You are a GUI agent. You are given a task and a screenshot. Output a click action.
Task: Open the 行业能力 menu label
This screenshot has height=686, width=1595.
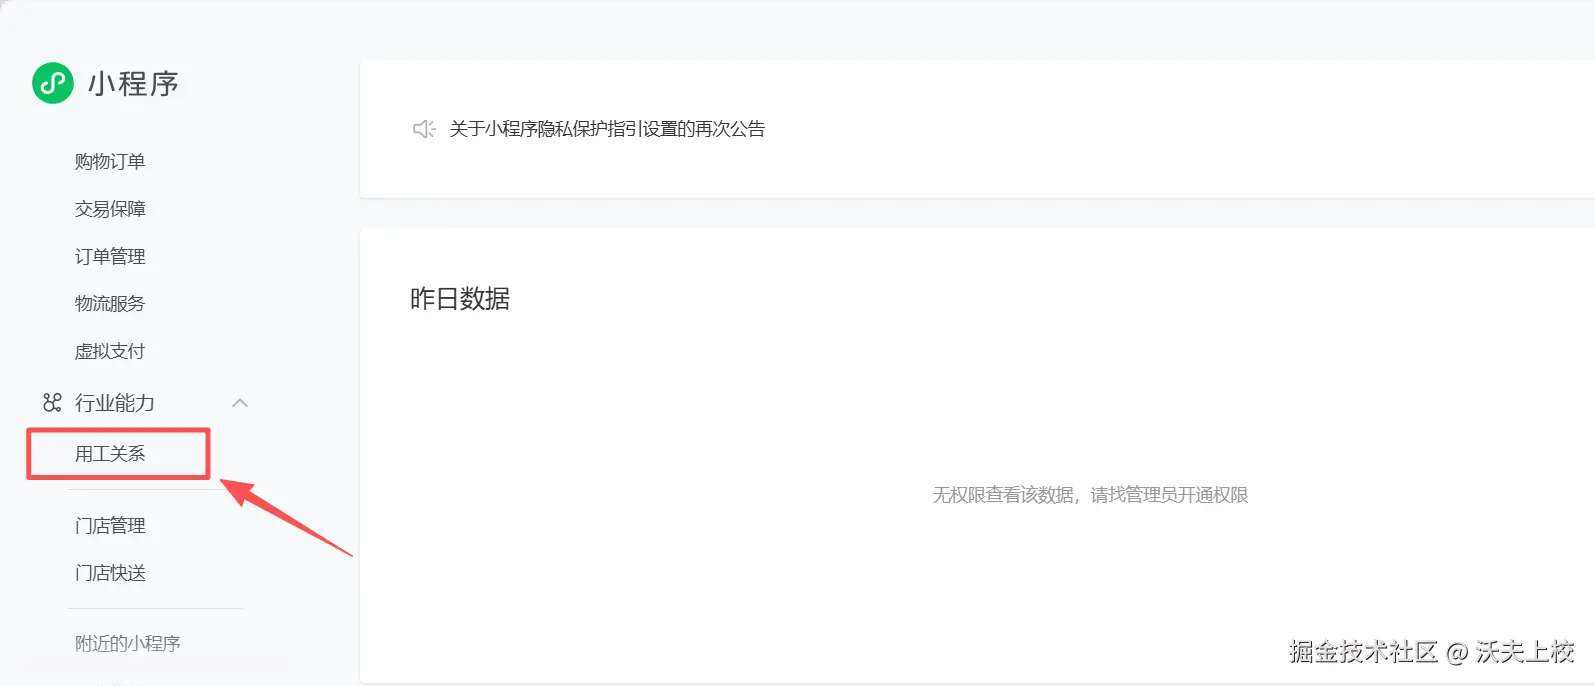(115, 402)
